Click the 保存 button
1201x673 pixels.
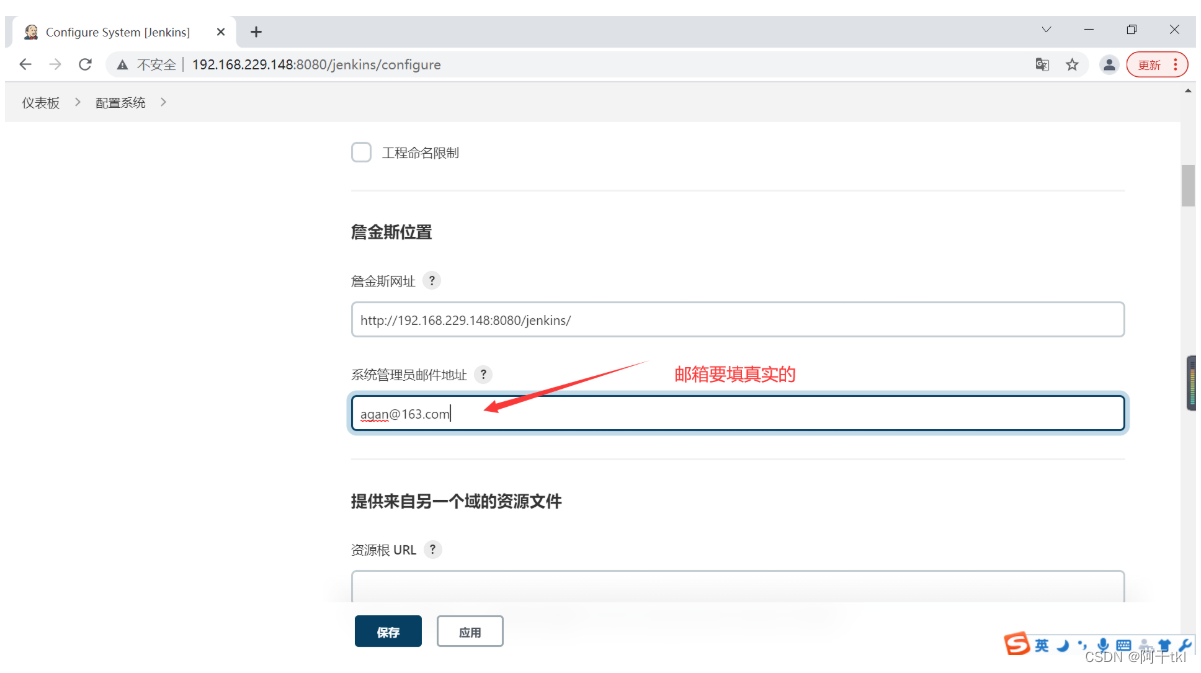pos(388,632)
